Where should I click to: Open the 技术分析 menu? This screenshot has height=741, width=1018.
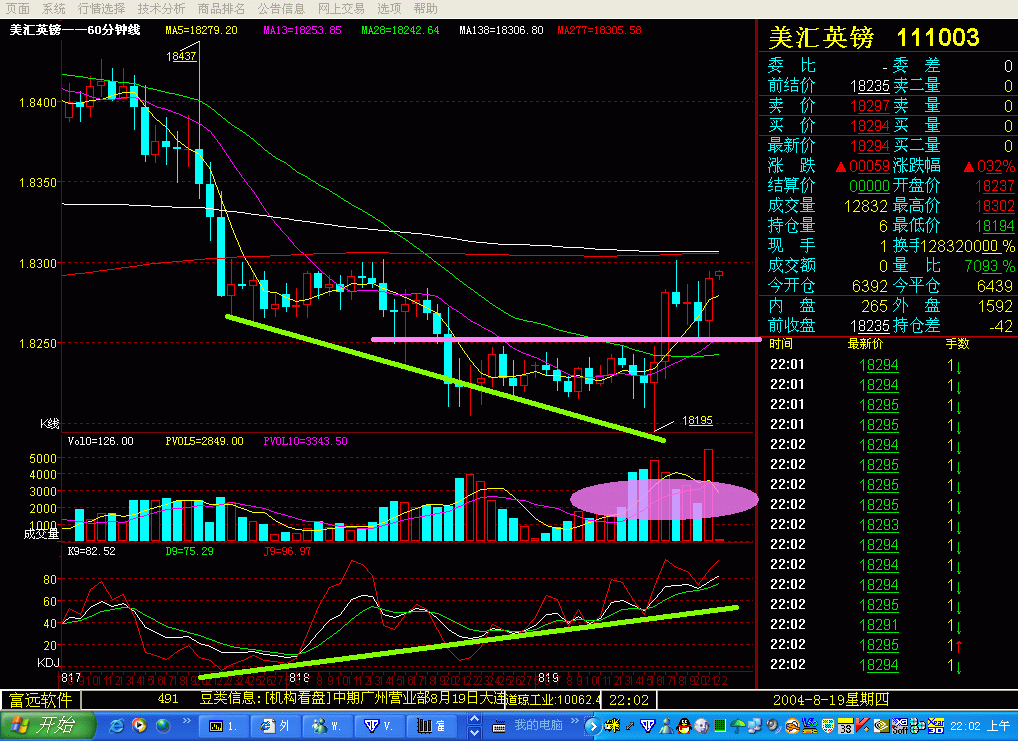(161, 8)
